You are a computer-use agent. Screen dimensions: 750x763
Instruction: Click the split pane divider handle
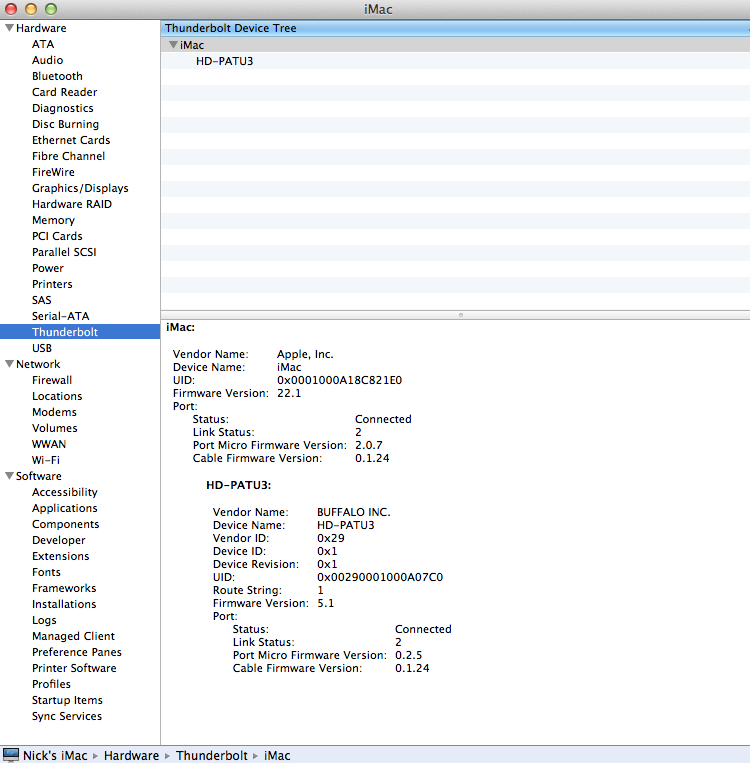click(460, 315)
